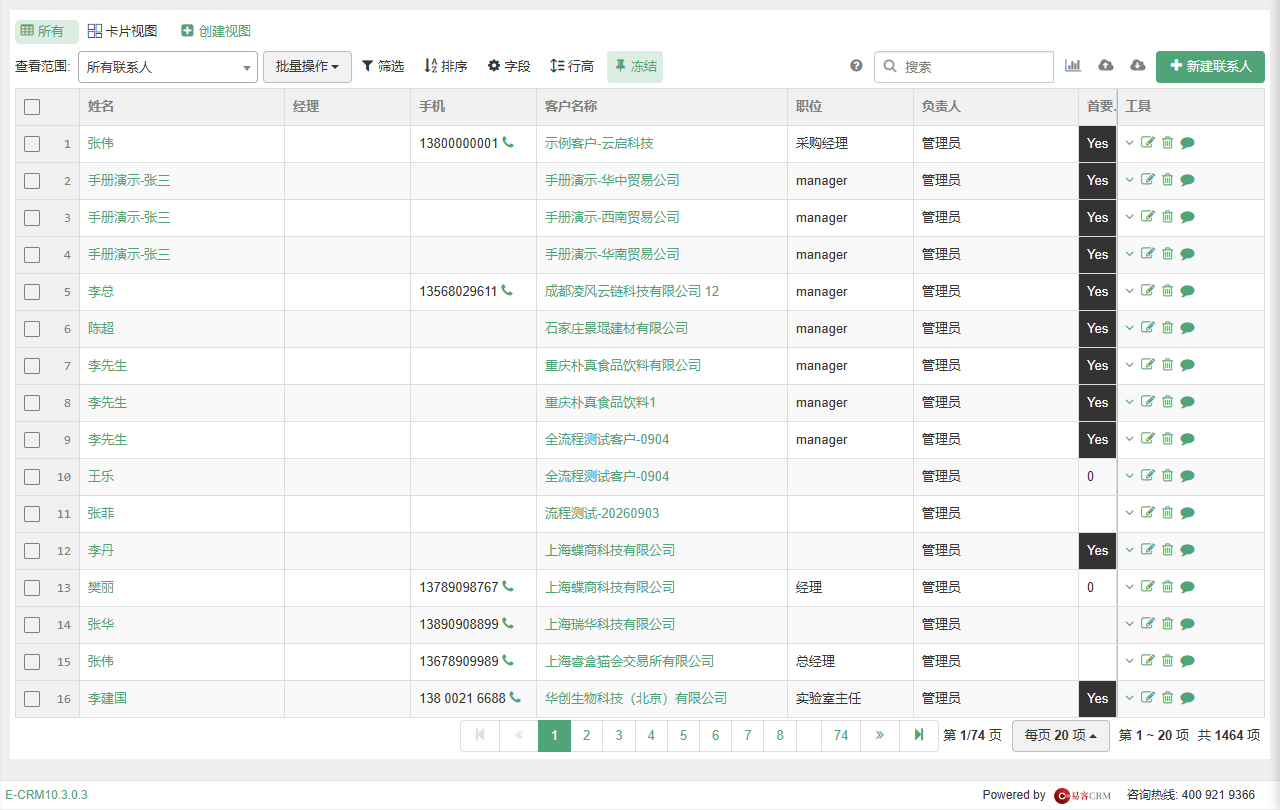Toggle the select-all checkbox in table header
Screen dimensions: 1280x810
tap(32, 107)
